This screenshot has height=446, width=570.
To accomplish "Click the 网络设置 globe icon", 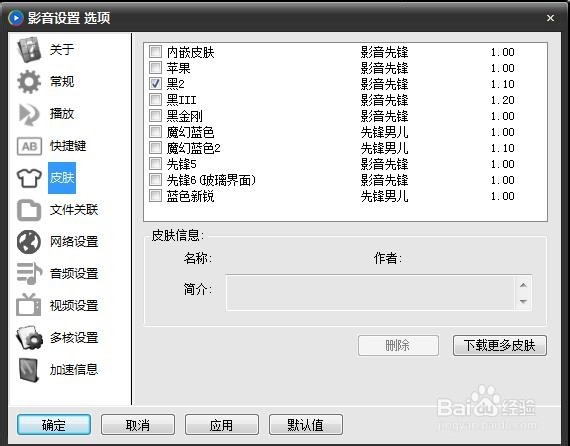I will pyautogui.click(x=29, y=242).
